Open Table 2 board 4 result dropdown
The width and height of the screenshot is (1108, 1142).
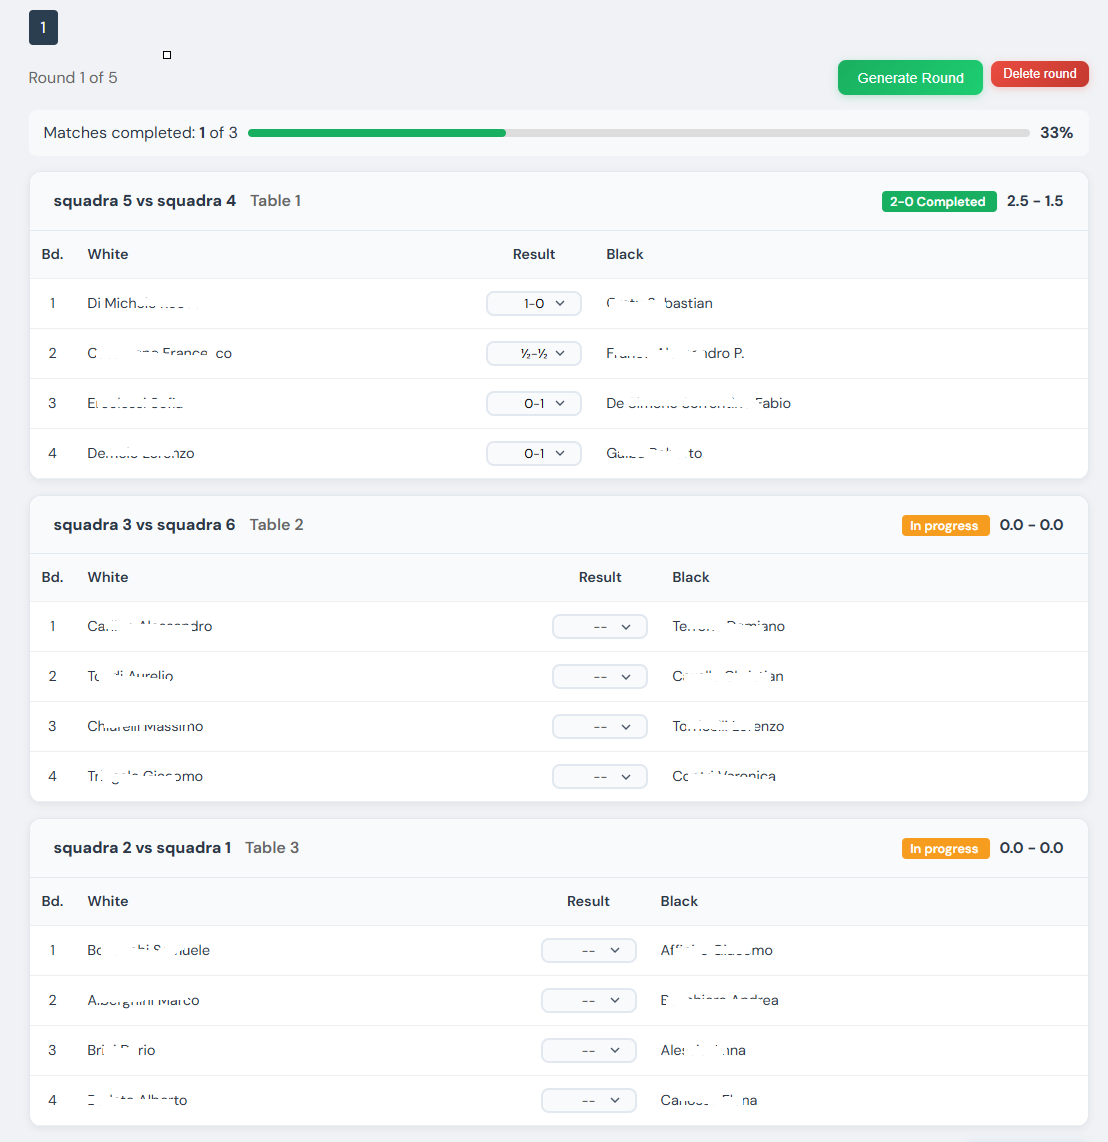pyautogui.click(x=600, y=776)
